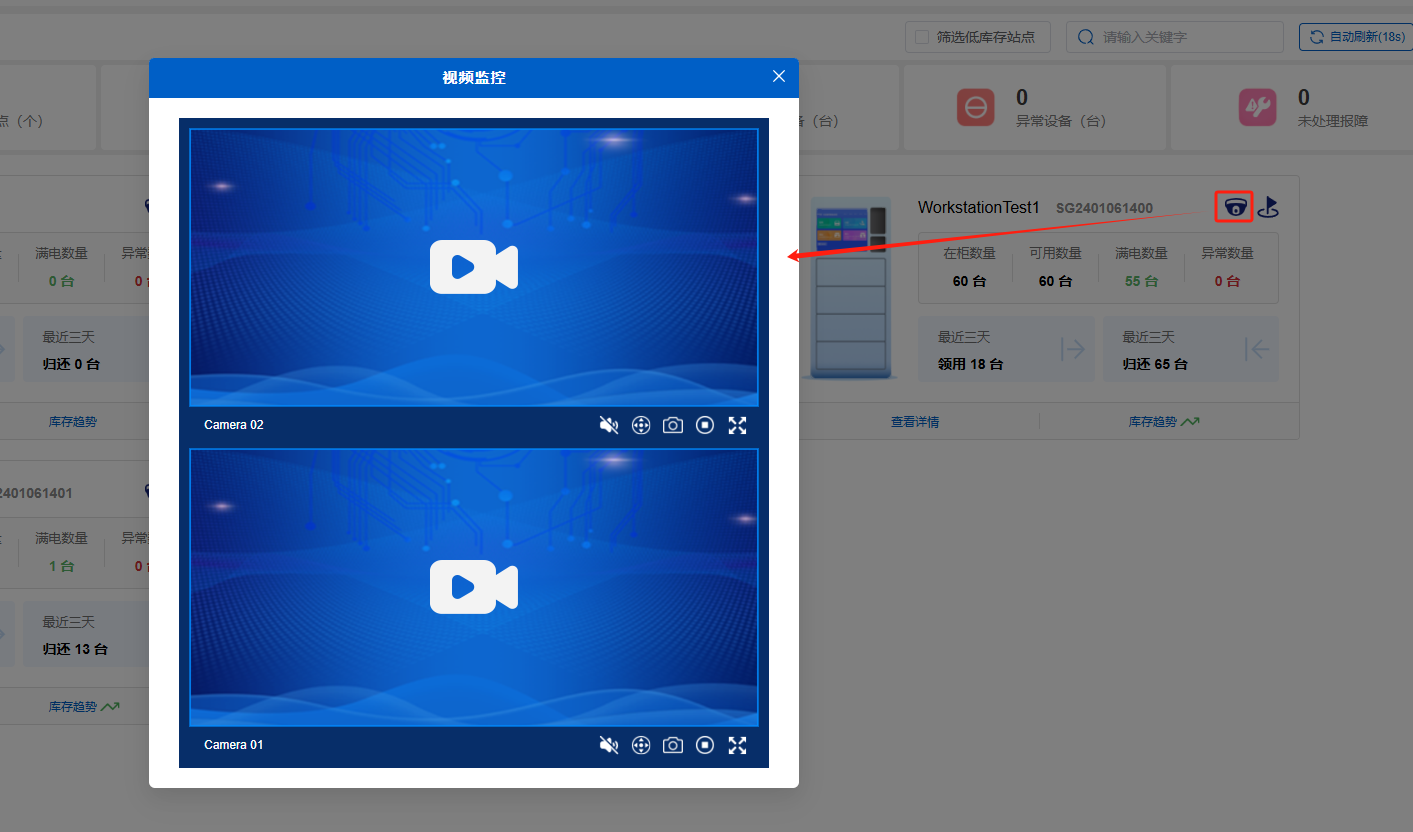This screenshot has width=1413, height=832.
Task: Take snapshot of Camera 02 feed
Action: click(x=673, y=425)
